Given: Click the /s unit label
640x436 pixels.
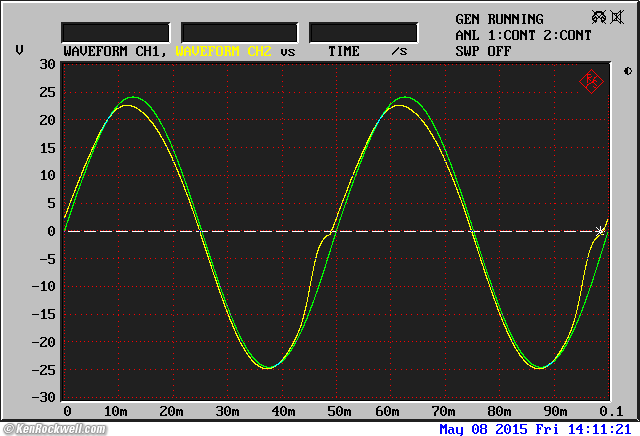Looking at the screenshot, I should pyautogui.click(x=399, y=51).
